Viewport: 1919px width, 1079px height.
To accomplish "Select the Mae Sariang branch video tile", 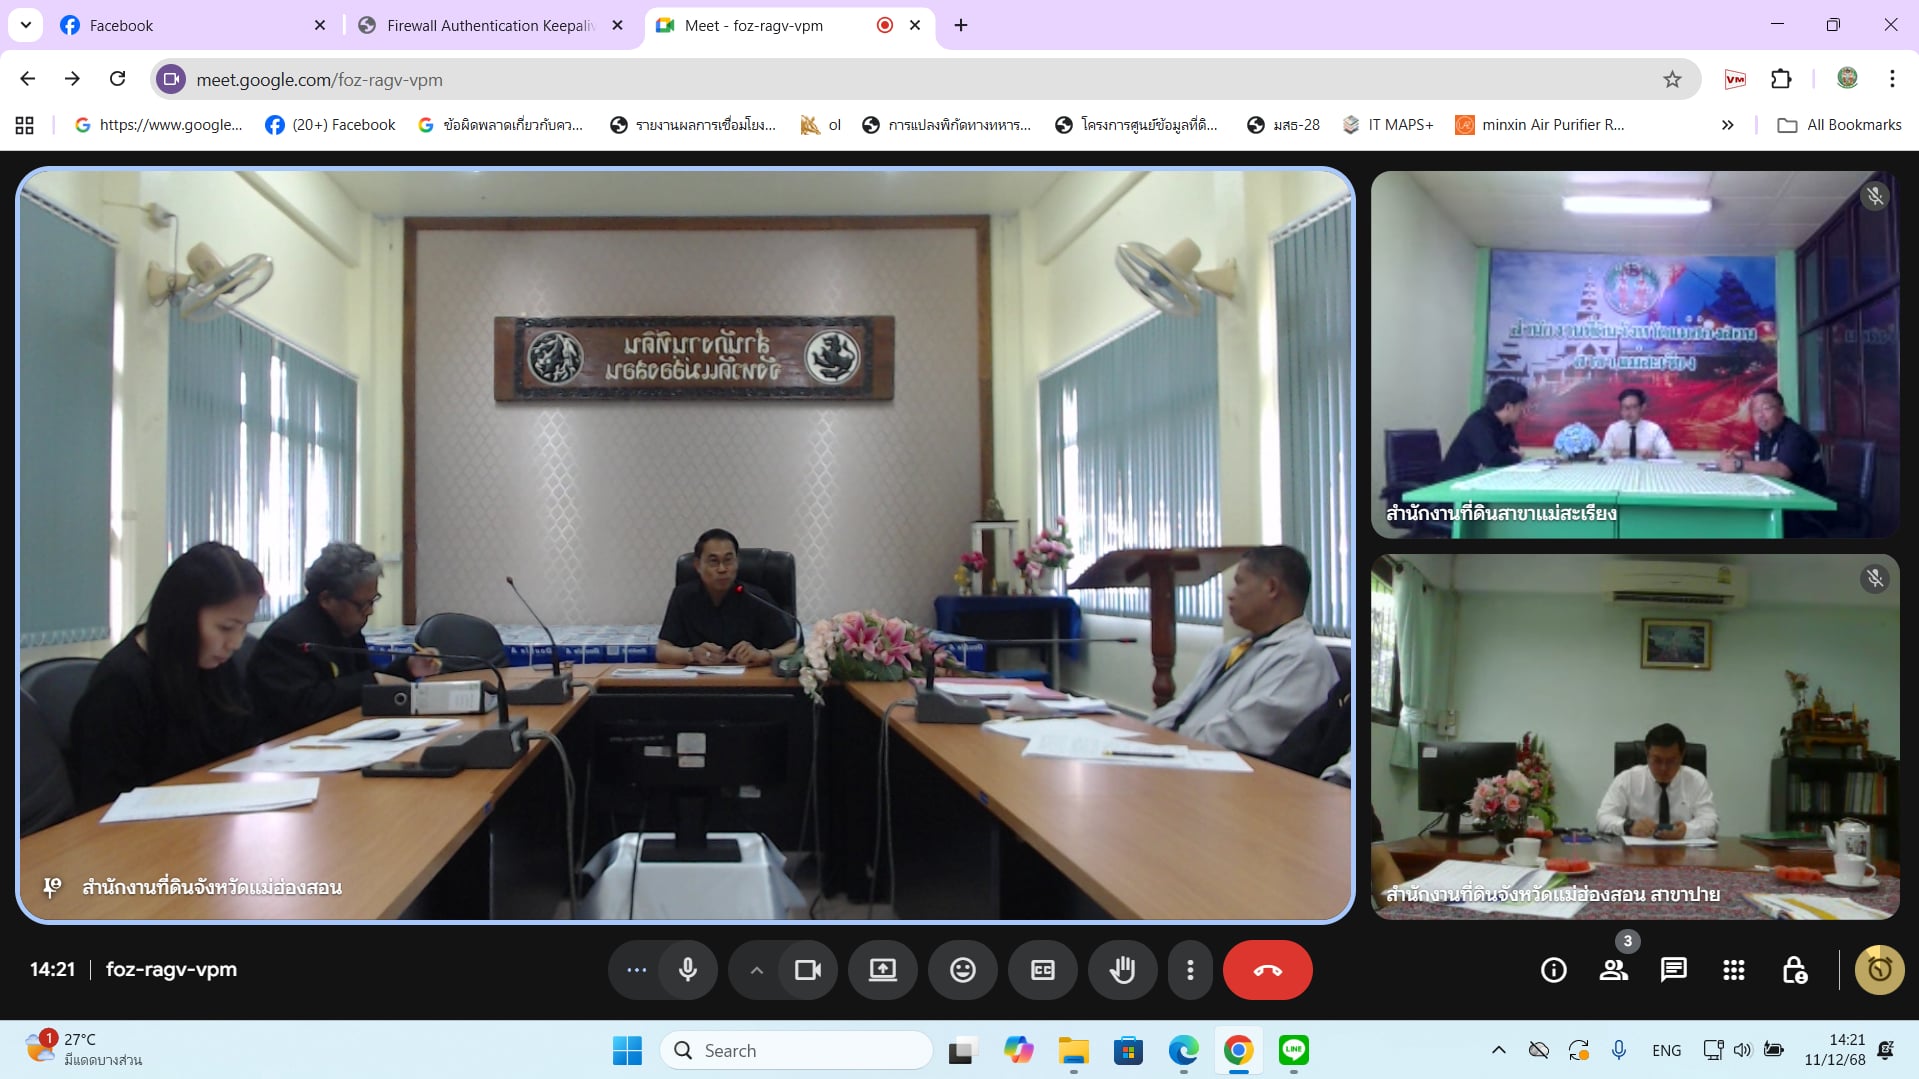I will coord(1634,355).
